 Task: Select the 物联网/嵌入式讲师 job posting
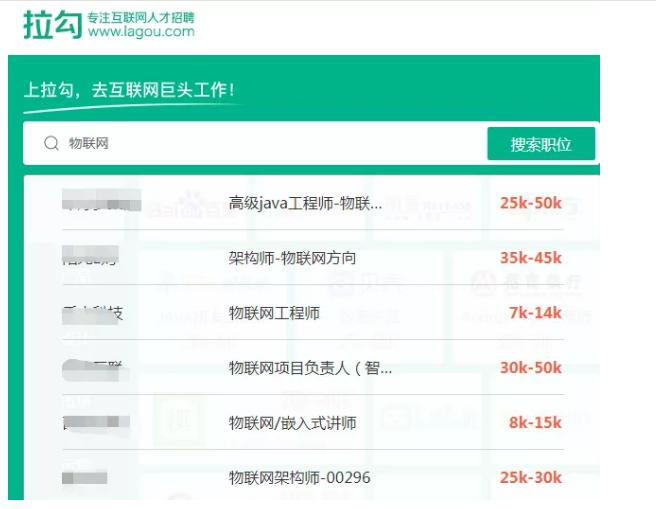click(292, 423)
